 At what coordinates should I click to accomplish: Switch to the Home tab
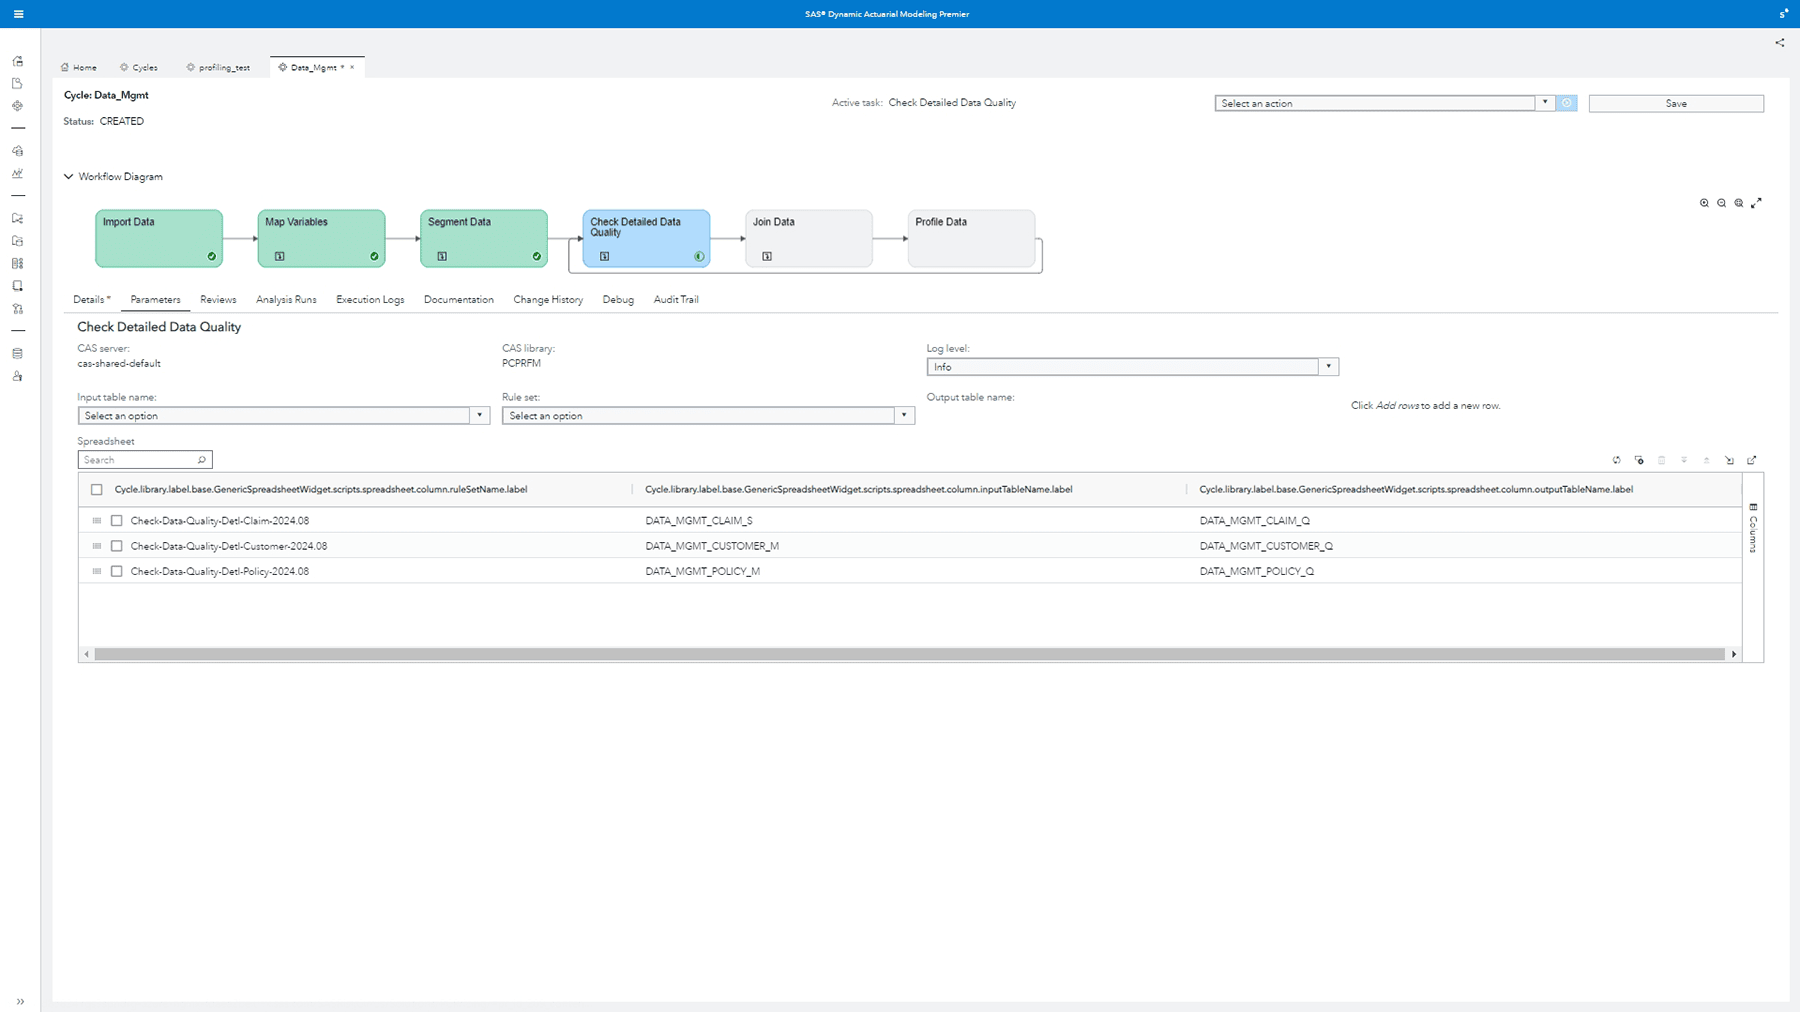coord(78,68)
